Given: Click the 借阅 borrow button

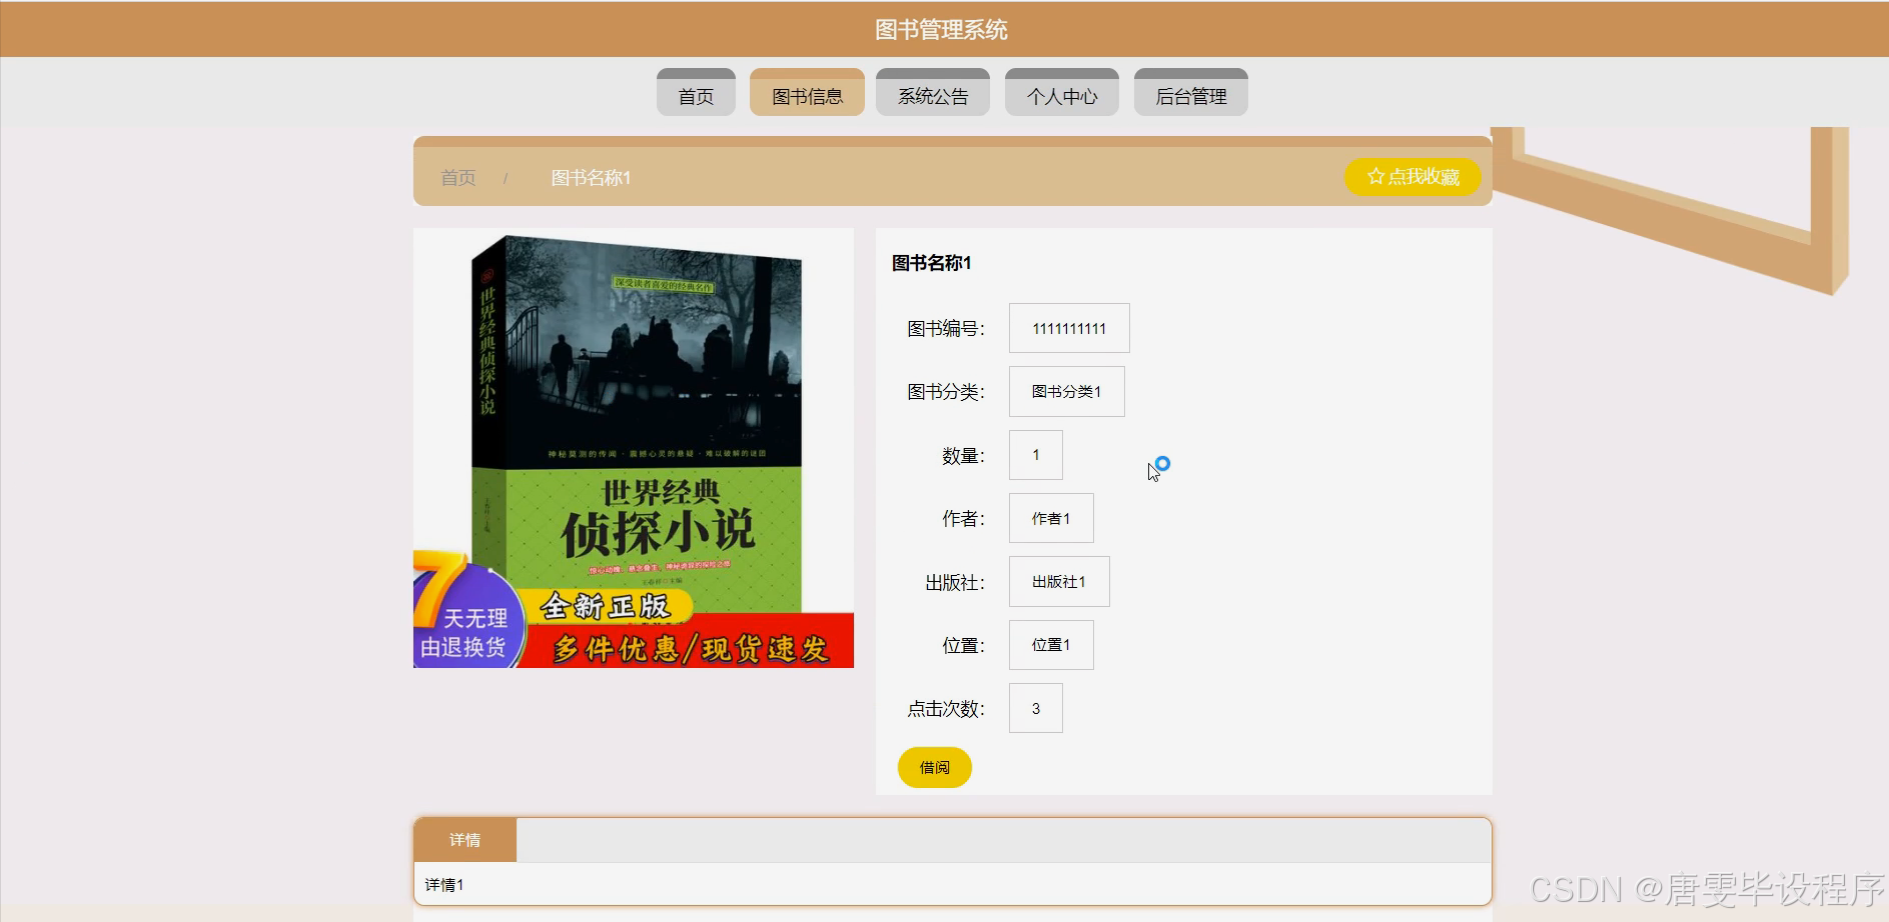Looking at the screenshot, I should (x=935, y=767).
